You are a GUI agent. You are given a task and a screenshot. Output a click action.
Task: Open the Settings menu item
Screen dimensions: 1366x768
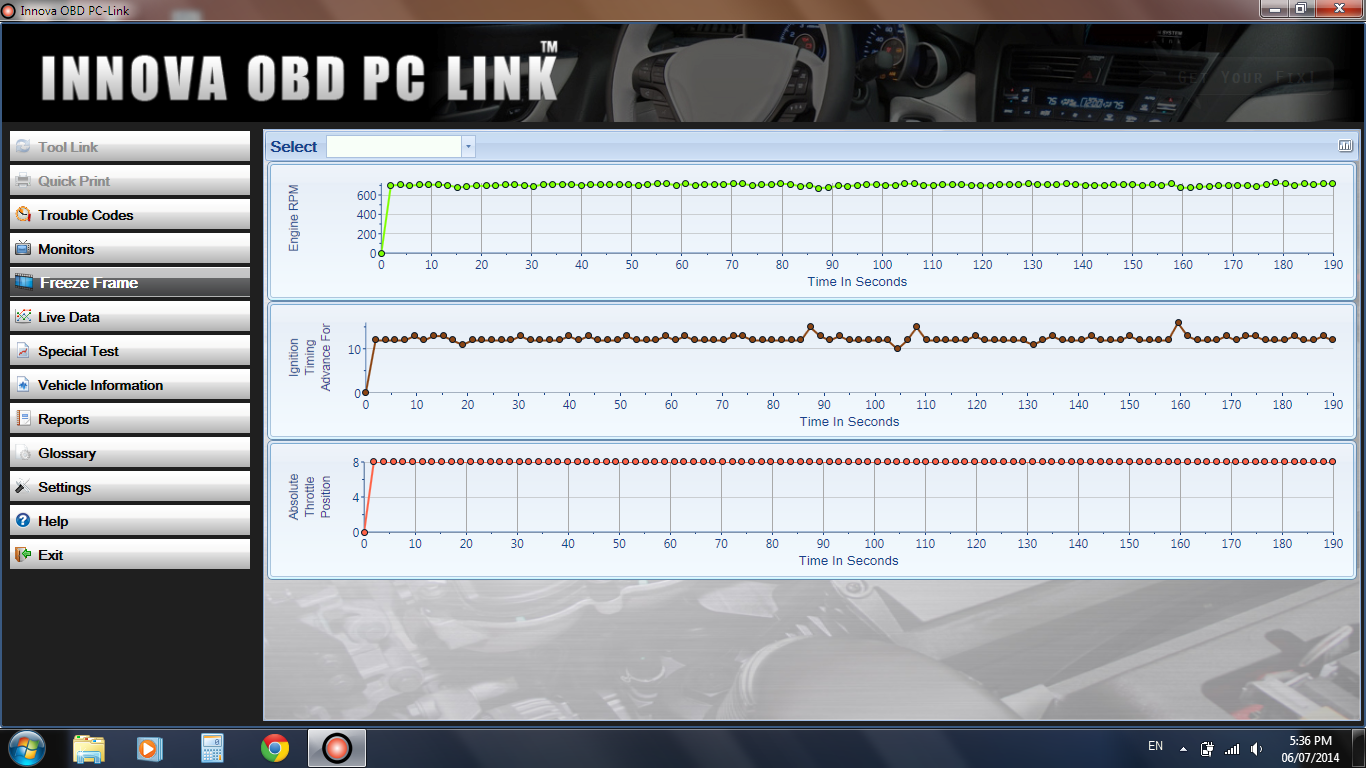(130, 487)
